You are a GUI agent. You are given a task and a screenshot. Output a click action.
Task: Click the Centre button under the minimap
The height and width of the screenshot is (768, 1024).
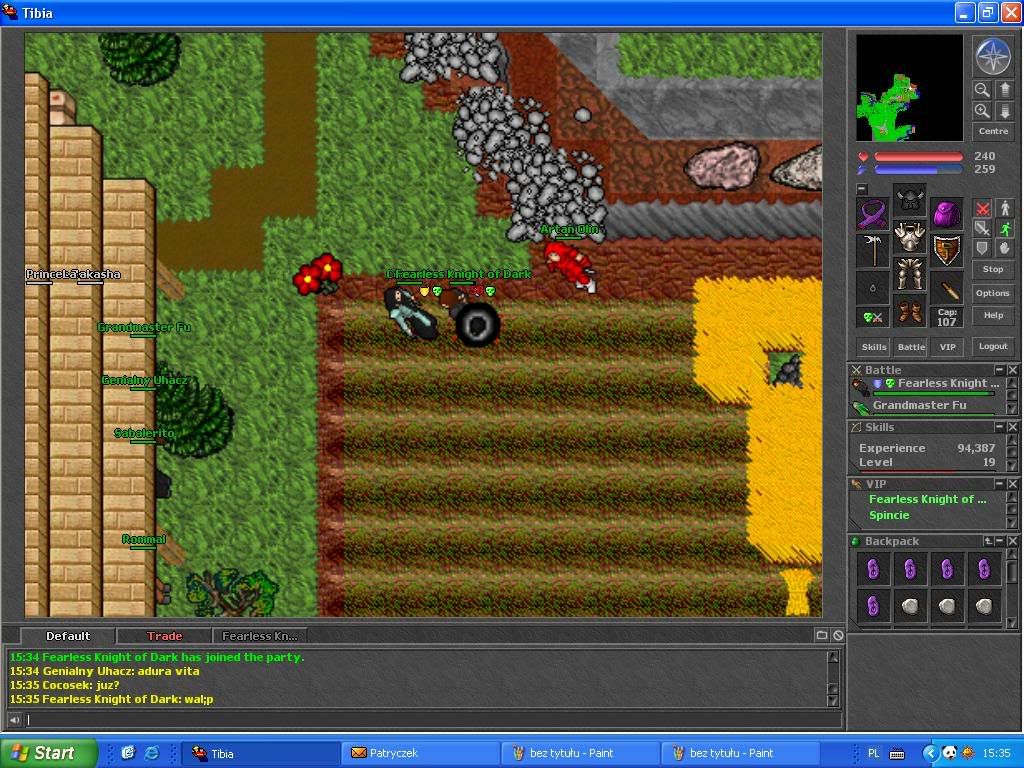click(993, 131)
